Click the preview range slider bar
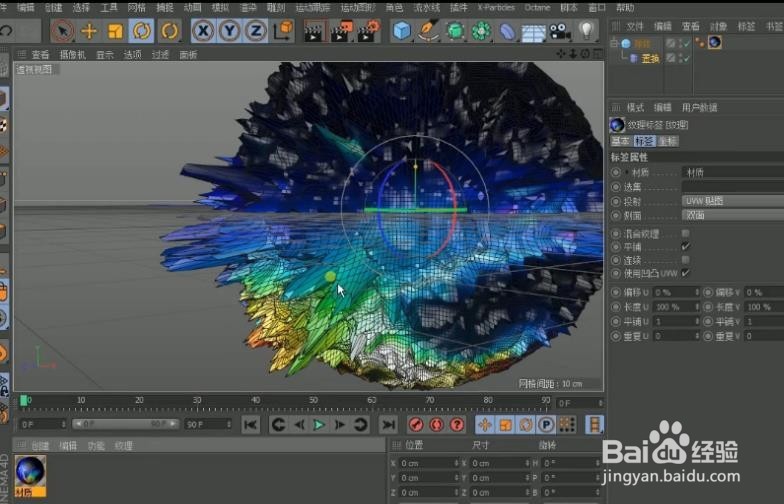 (x=125, y=424)
